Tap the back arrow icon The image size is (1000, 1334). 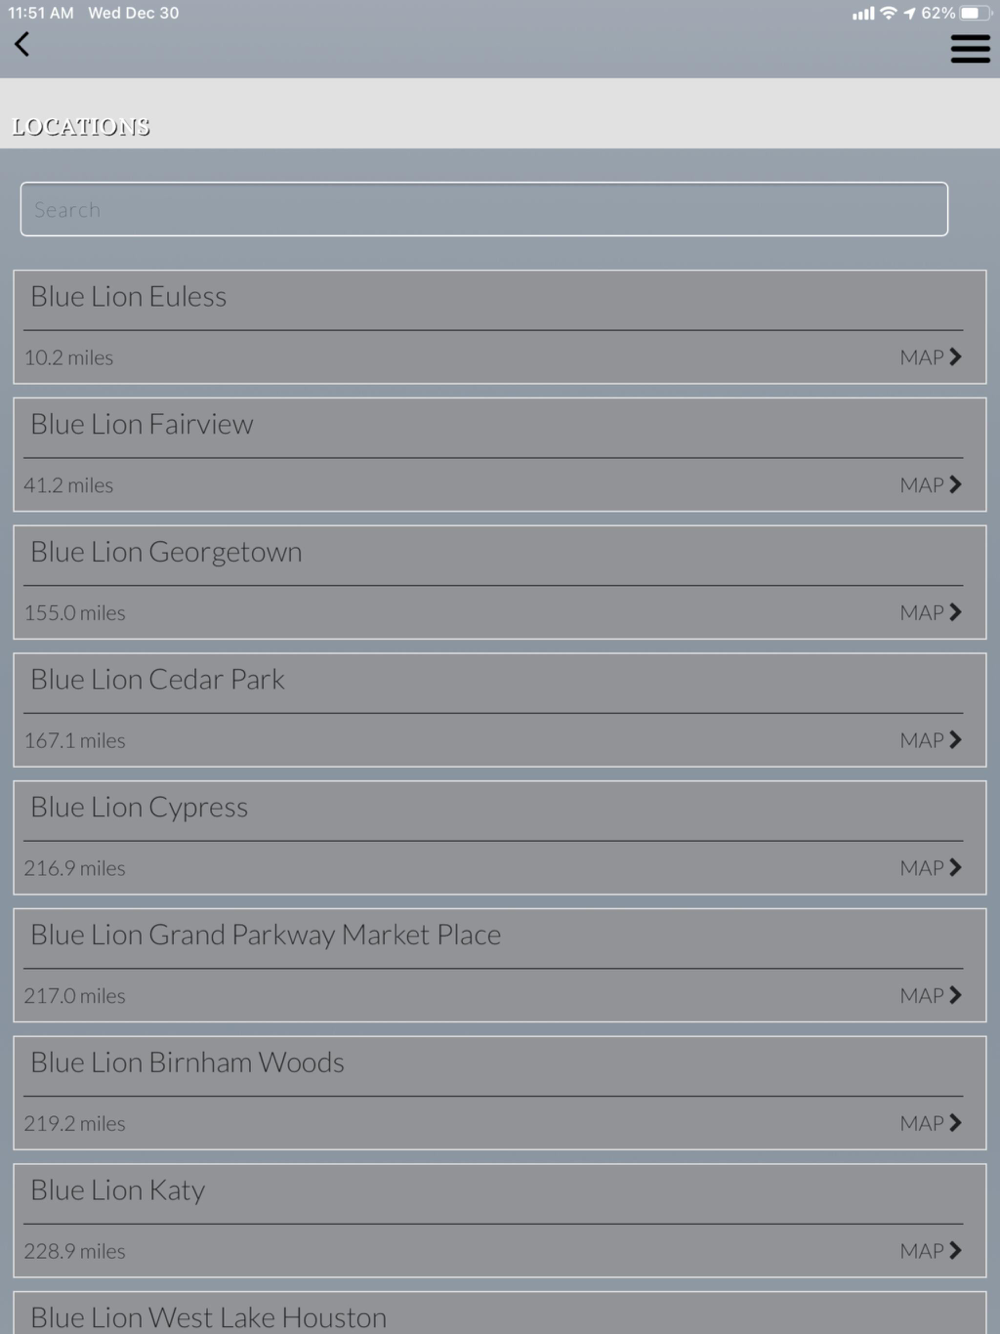click(x=22, y=44)
